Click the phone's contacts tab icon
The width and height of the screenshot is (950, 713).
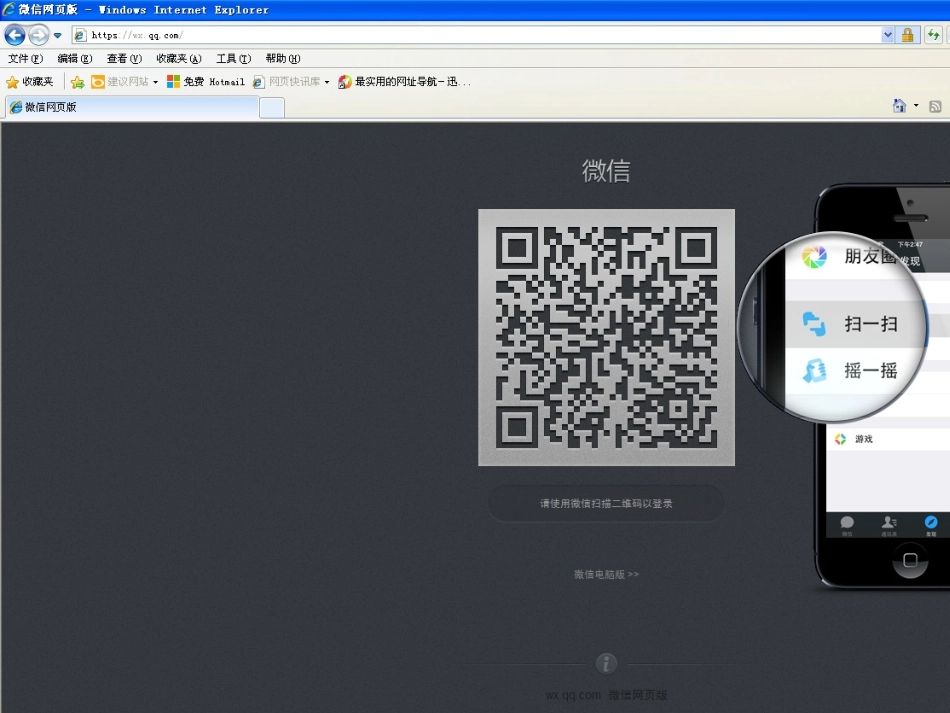click(x=889, y=523)
